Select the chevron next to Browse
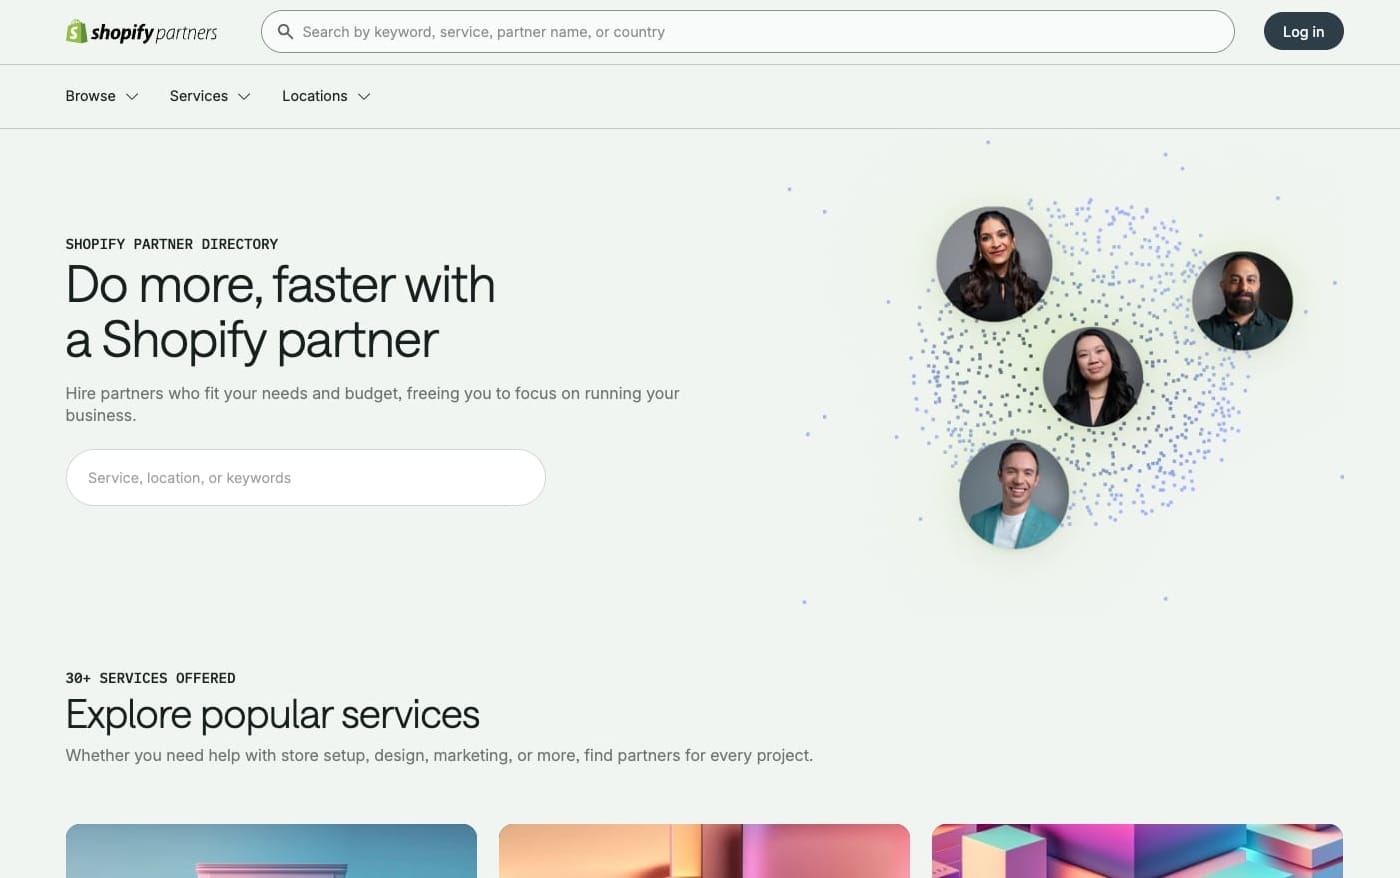This screenshot has height=878, width=1400. 132,96
